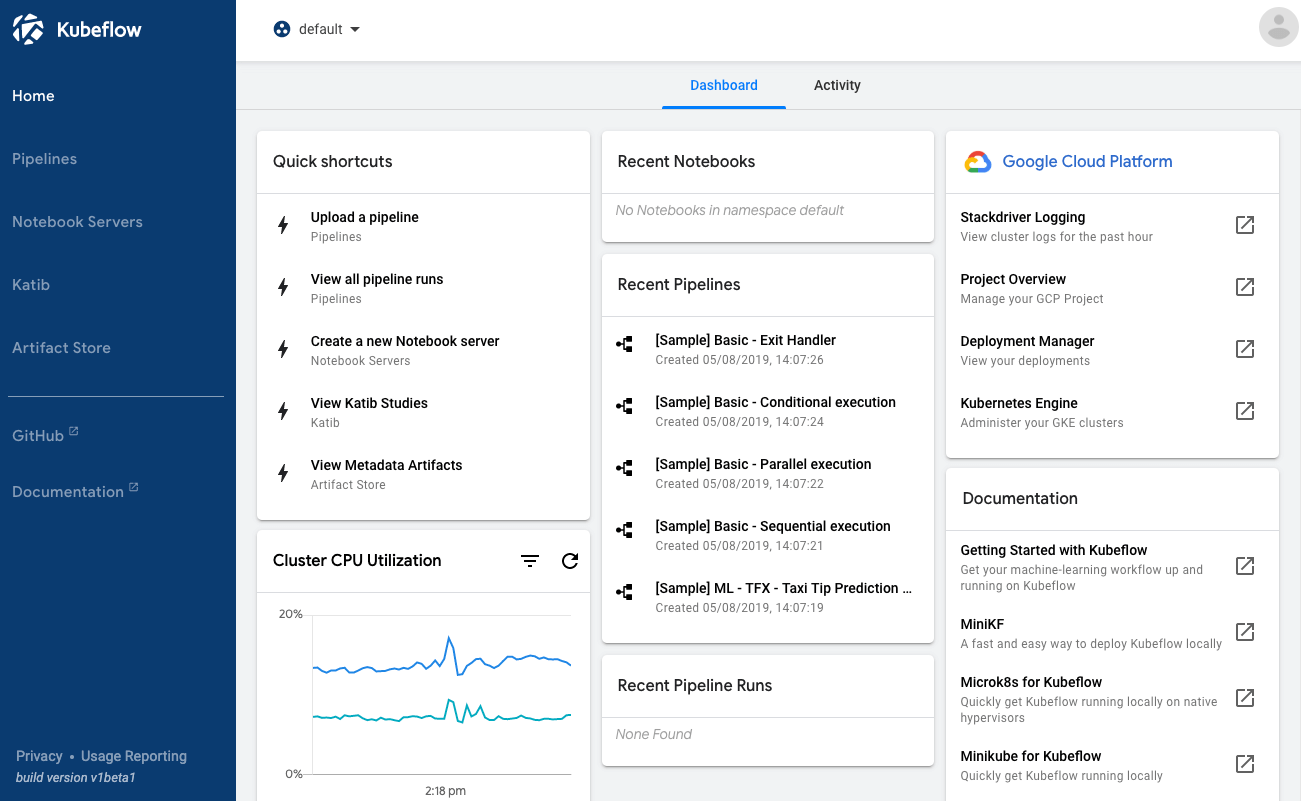Click lightning icon for Create a new Notebook server

pos(283,350)
